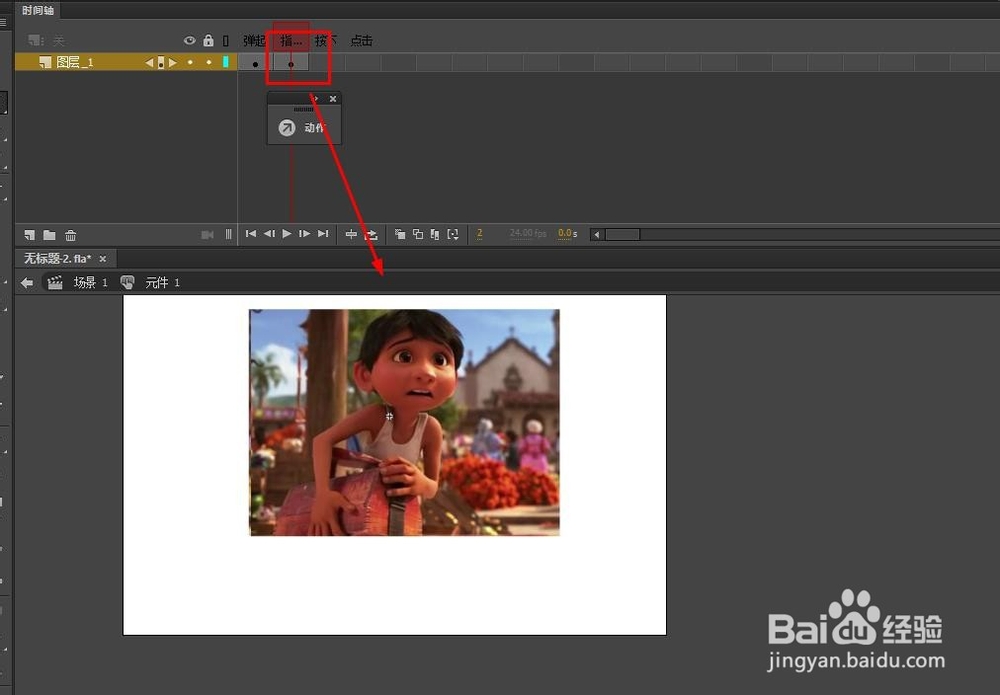This screenshot has height=695, width=1000.
Task: Go to last frame
Action: click(323, 234)
